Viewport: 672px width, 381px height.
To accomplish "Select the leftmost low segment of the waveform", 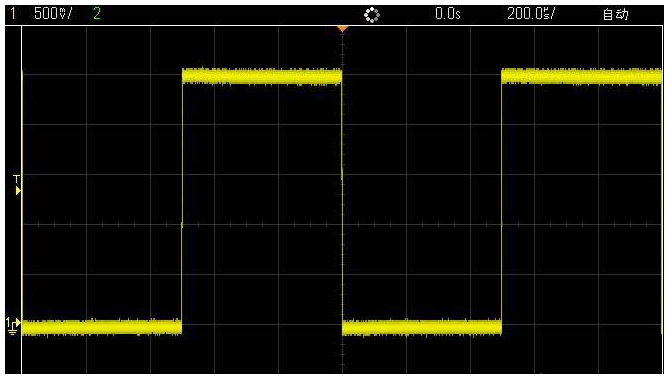I will pyautogui.click(x=102, y=327).
